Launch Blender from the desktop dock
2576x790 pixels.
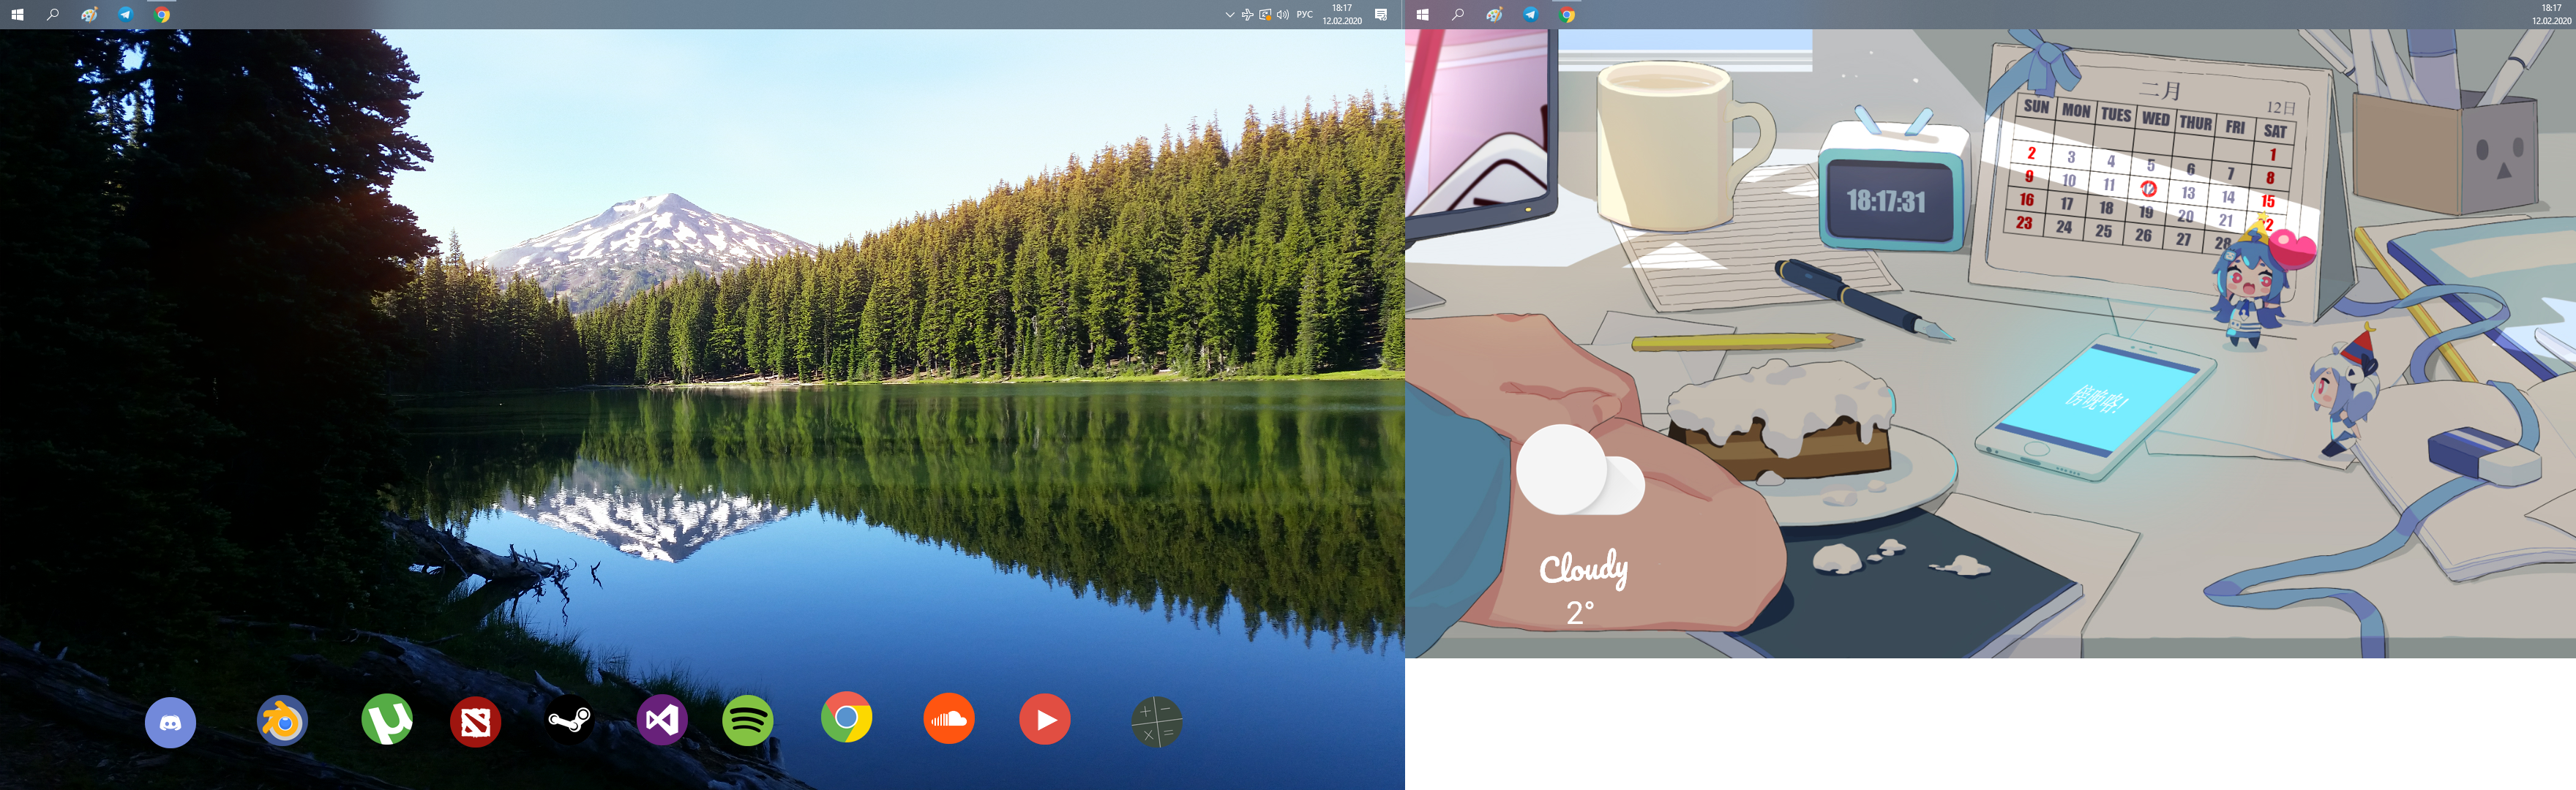(282, 720)
